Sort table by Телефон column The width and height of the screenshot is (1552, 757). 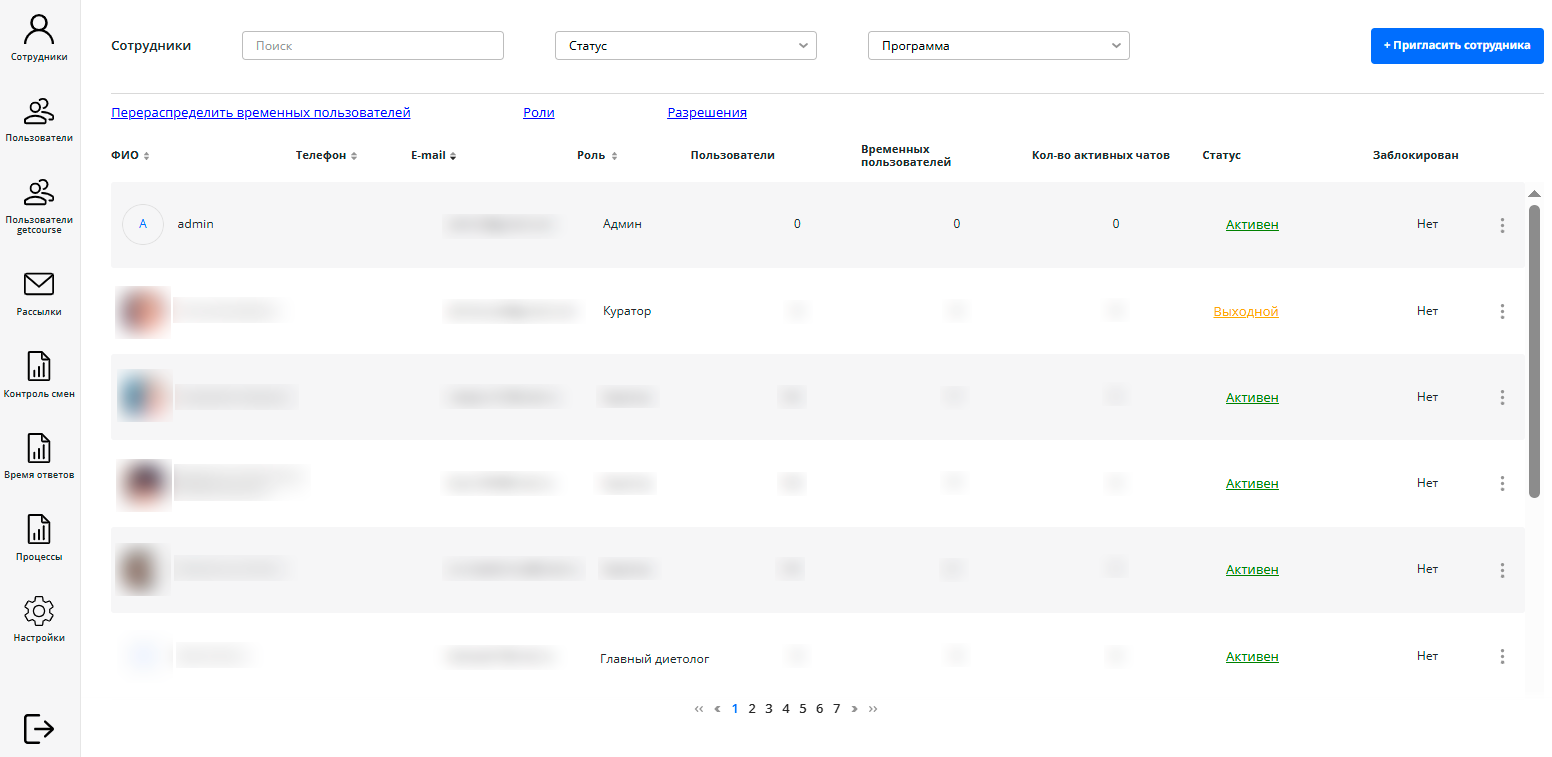(327, 156)
